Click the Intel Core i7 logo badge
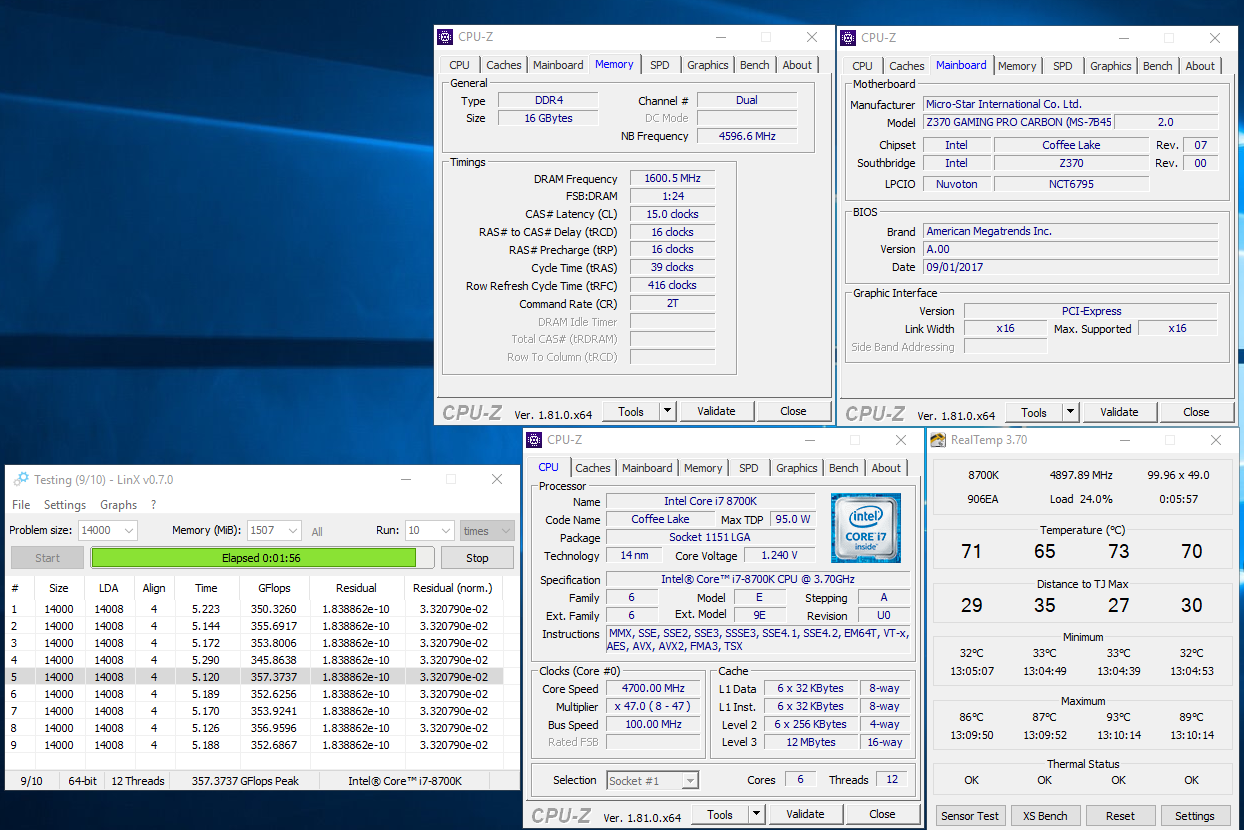The image size is (1244, 830). [865, 528]
